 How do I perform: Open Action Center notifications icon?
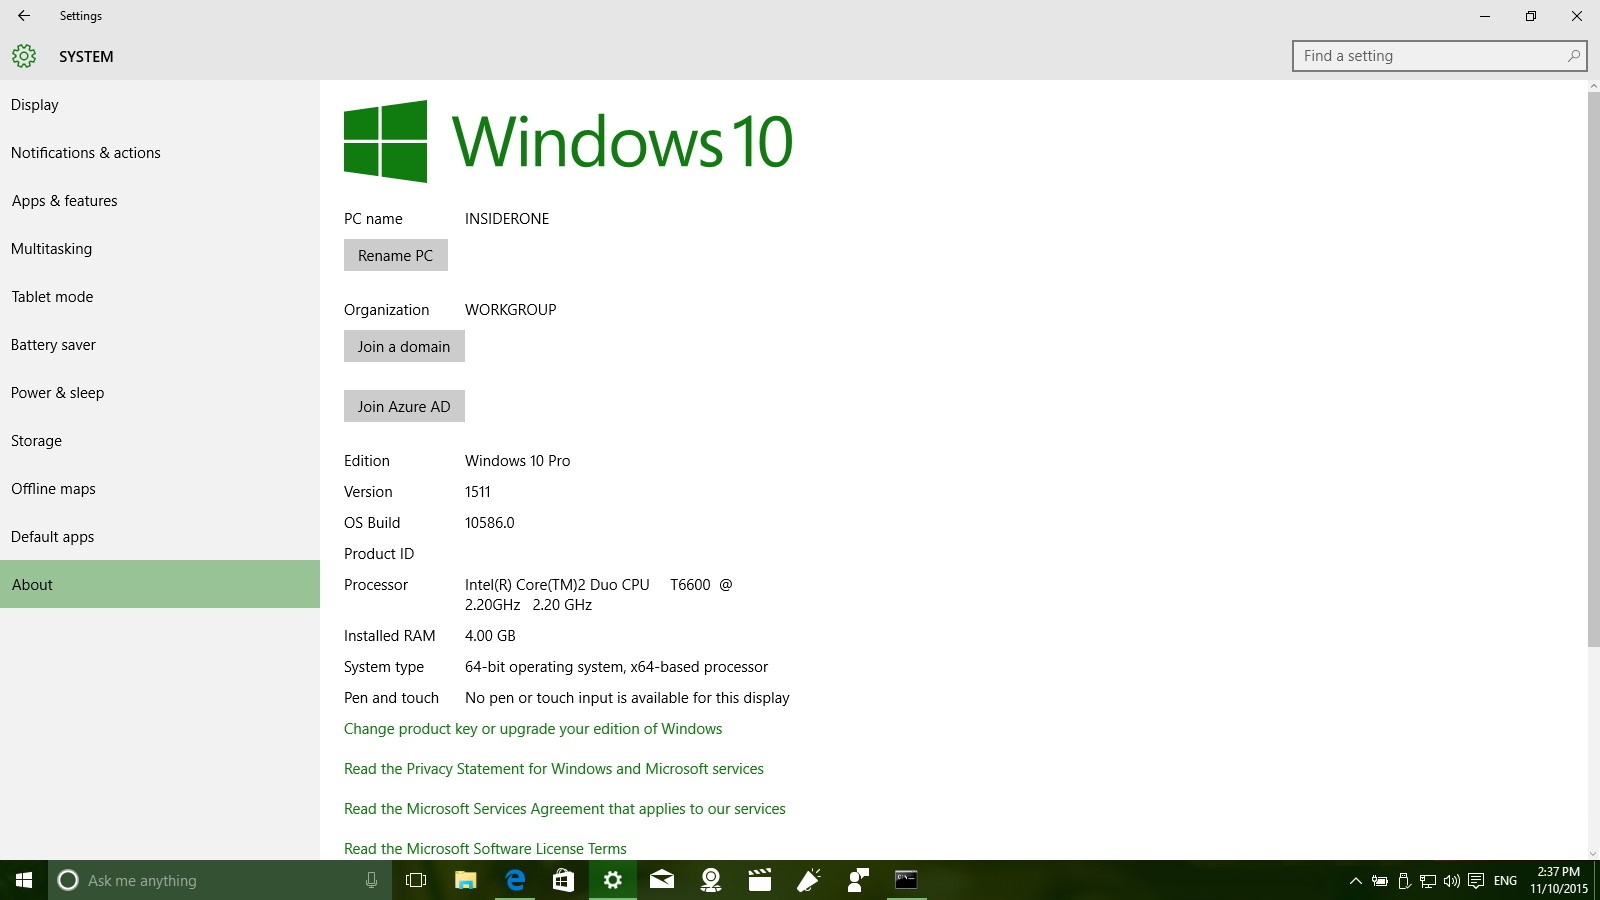tap(1476, 881)
